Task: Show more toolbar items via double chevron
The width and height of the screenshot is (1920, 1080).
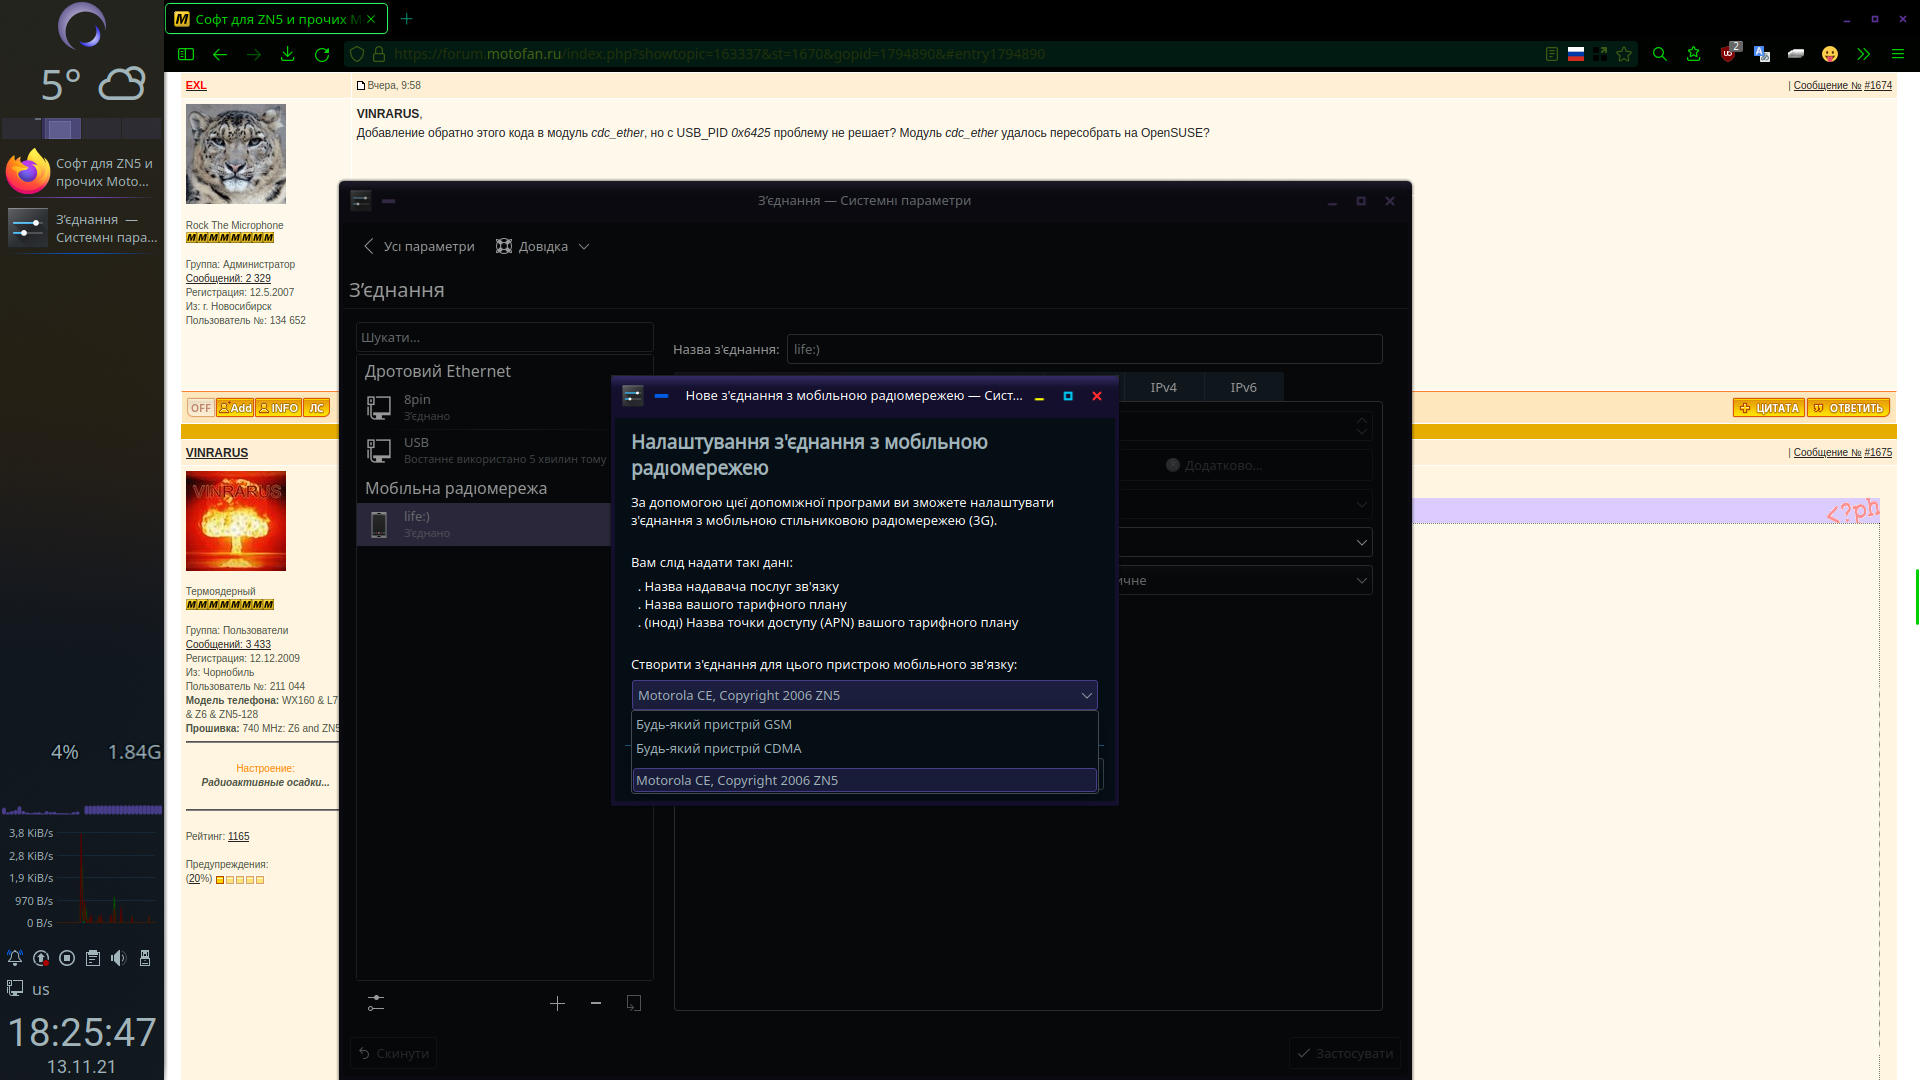Action: 1863,54
